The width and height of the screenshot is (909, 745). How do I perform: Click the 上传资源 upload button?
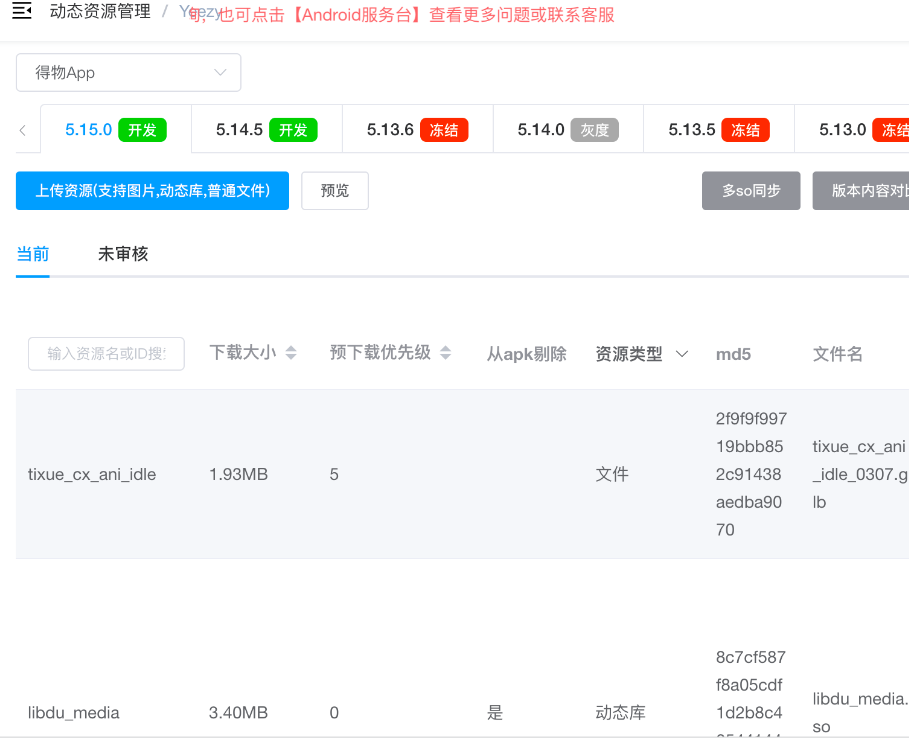(x=151, y=190)
